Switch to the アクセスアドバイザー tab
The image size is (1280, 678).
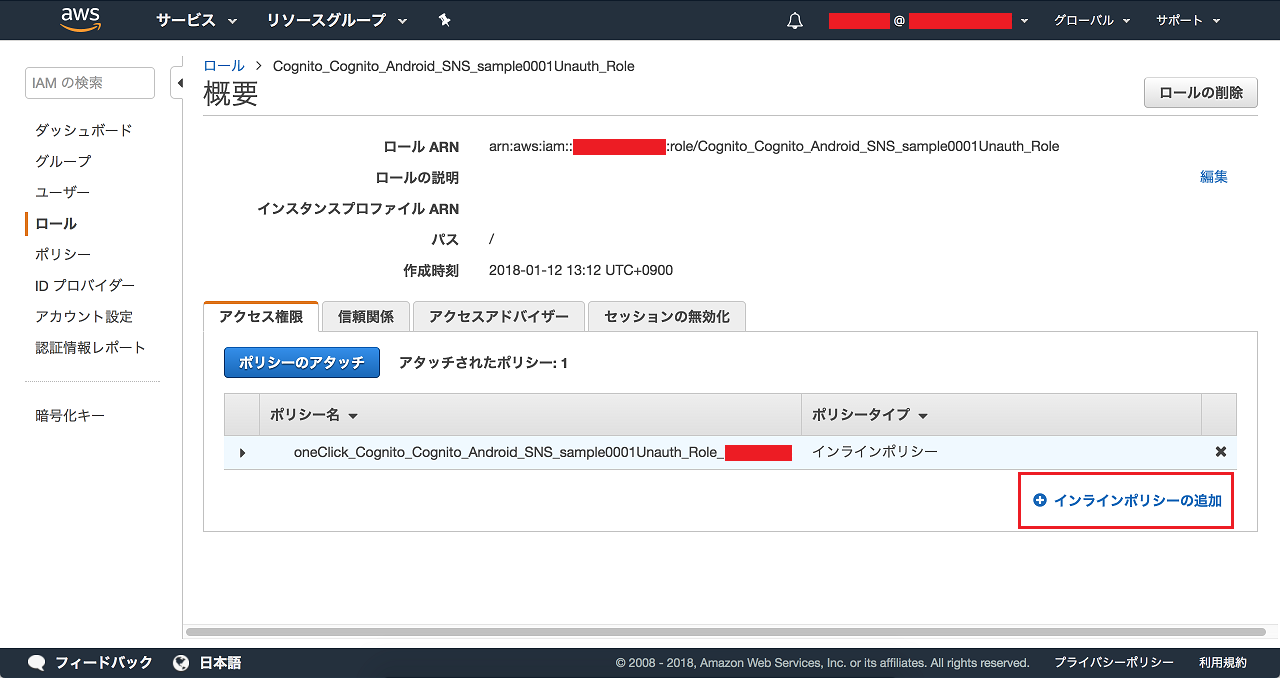pyautogui.click(x=499, y=317)
